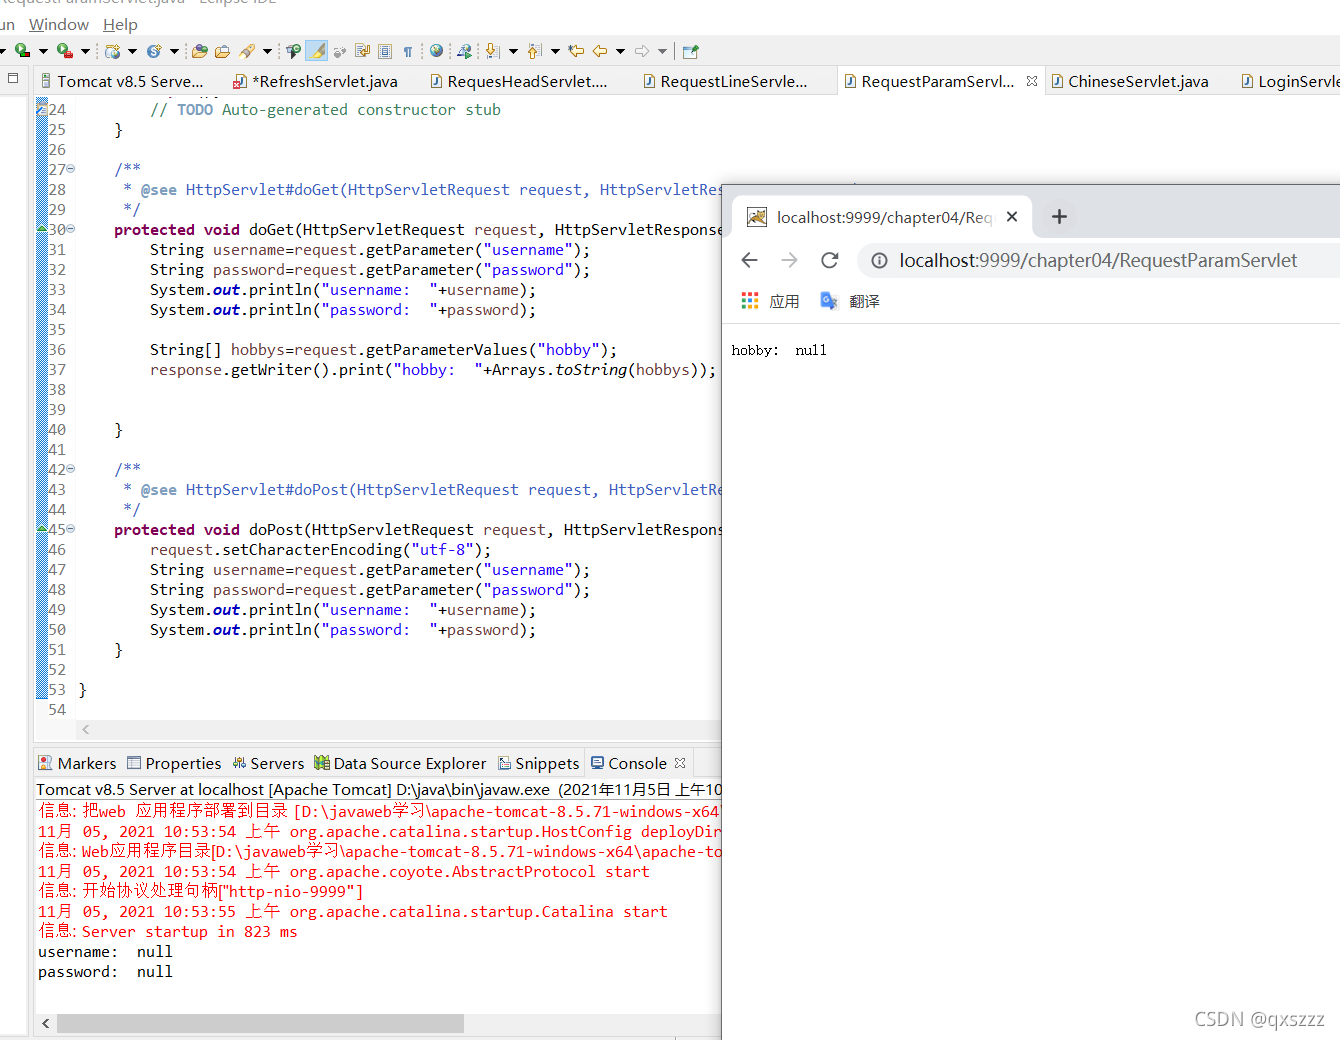Toggle the Word Wrap toolbar icon
The image size is (1340, 1040).
click(362, 51)
